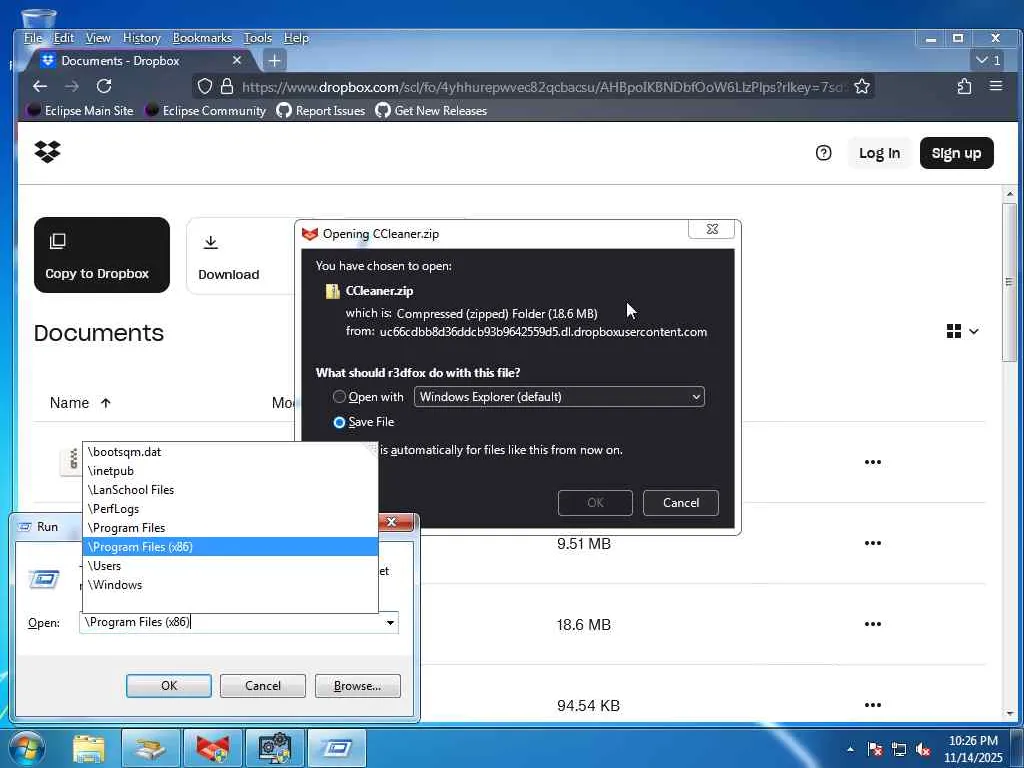Screen dimensions: 1024x768
Task: Click the Sign up button
Action: coord(956,153)
